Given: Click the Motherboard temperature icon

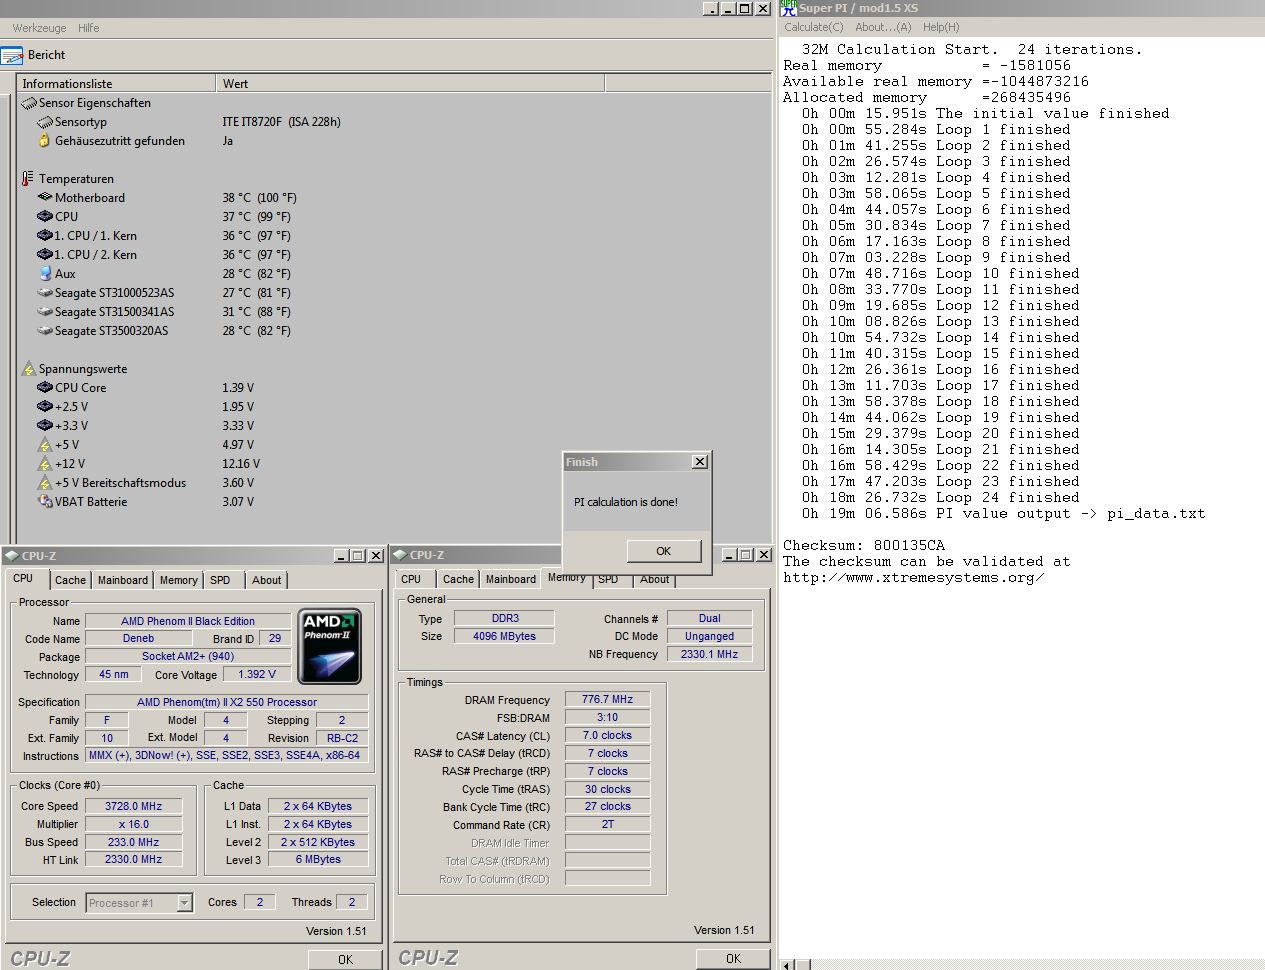Looking at the screenshot, I should [x=44, y=198].
